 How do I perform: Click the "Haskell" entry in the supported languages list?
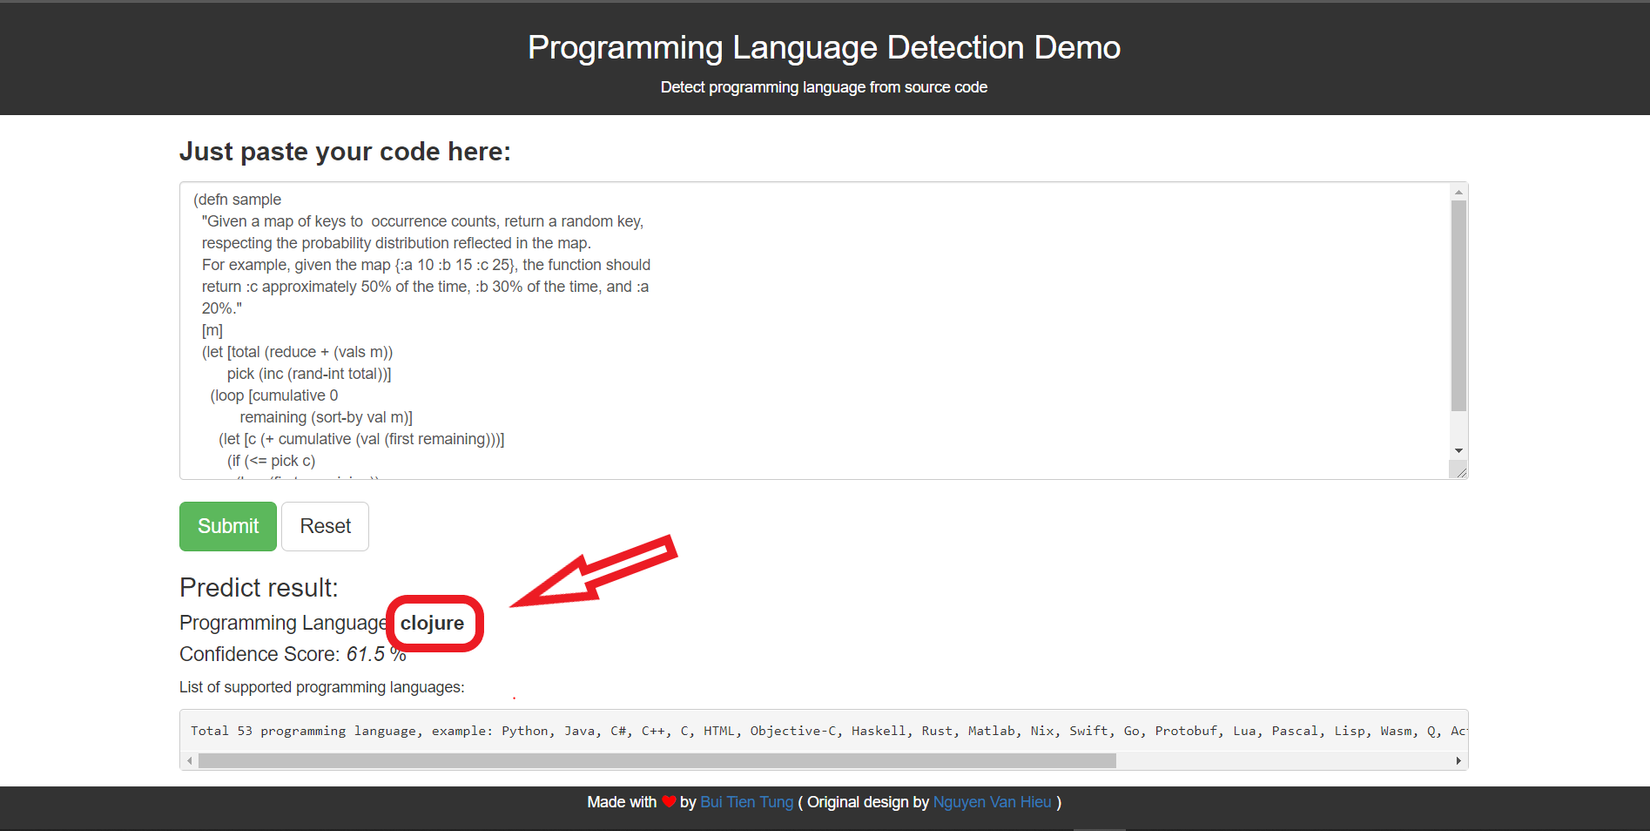tap(878, 731)
